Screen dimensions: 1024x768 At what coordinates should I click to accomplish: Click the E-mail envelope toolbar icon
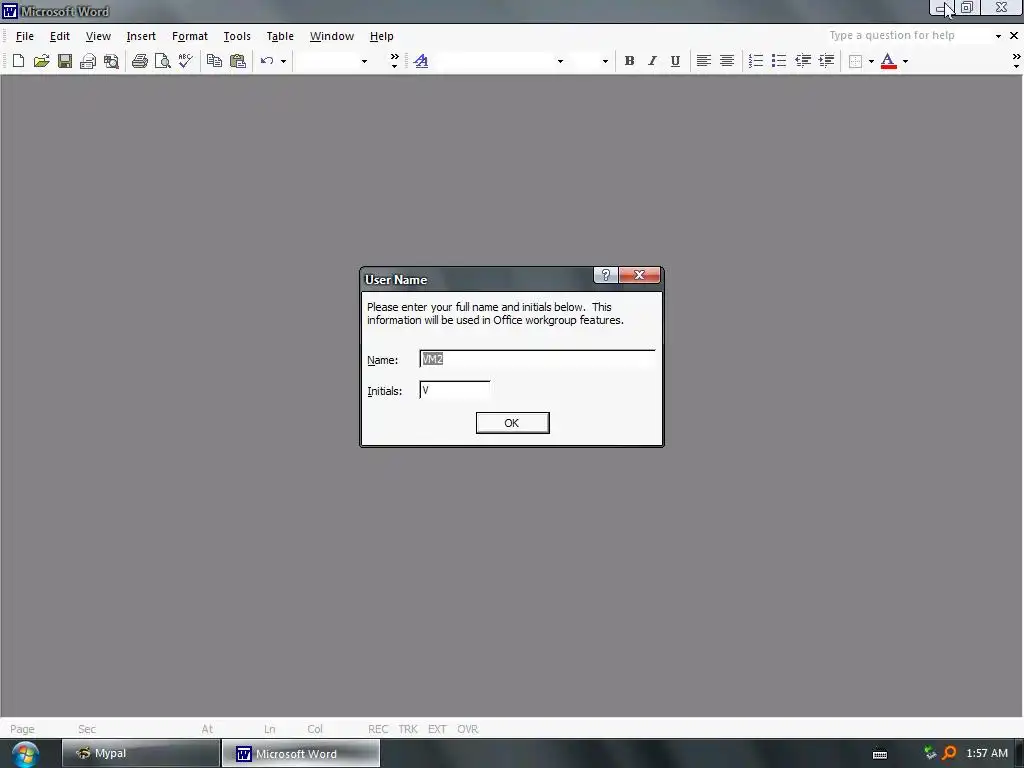[88, 61]
